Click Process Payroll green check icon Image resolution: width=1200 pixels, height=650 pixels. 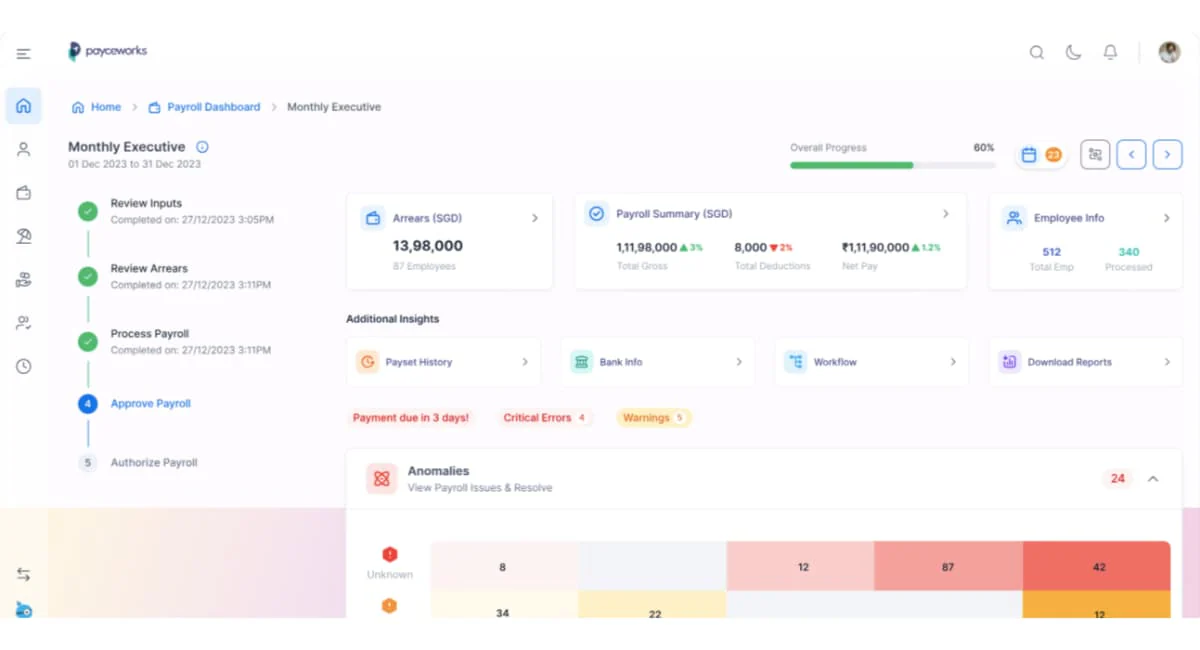click(88, 342)
